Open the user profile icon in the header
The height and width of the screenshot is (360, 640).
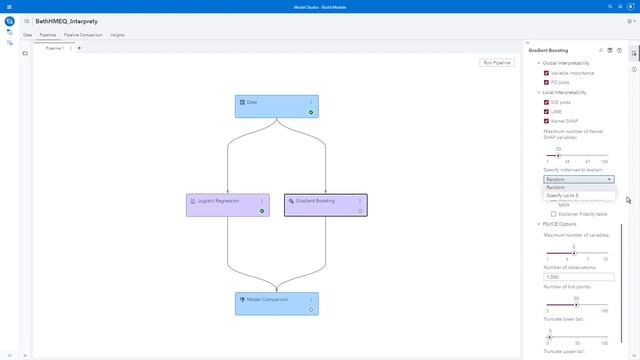coord(631,7)
